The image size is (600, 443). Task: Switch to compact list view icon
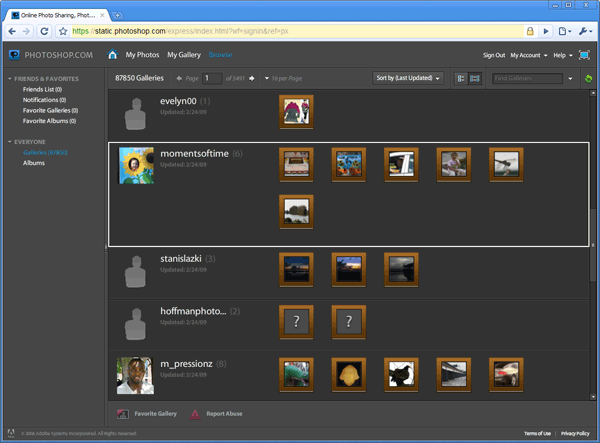click(461, 78)
